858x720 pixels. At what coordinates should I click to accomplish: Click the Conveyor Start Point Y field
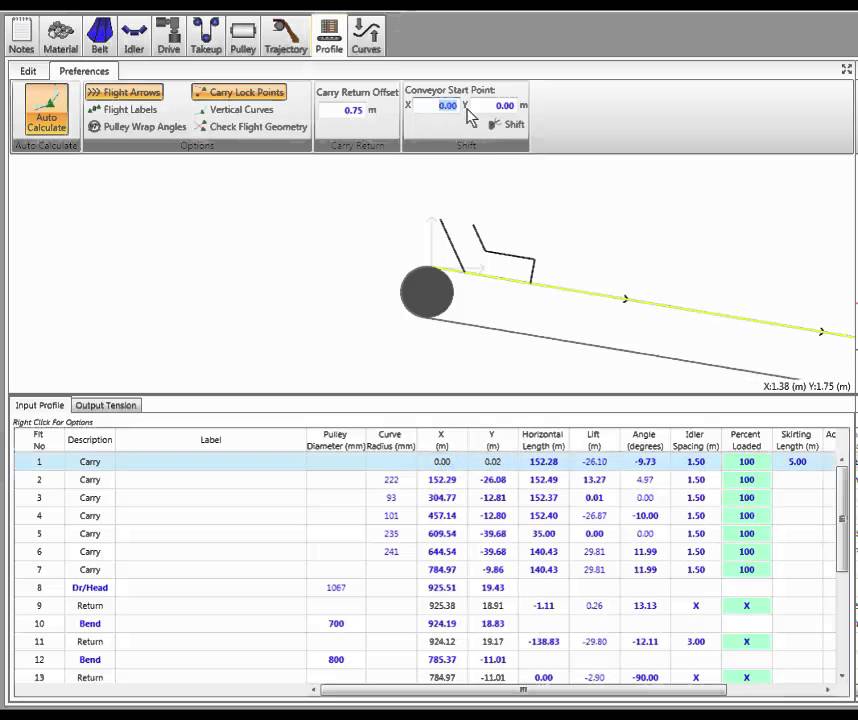click(x=494, y=106)
